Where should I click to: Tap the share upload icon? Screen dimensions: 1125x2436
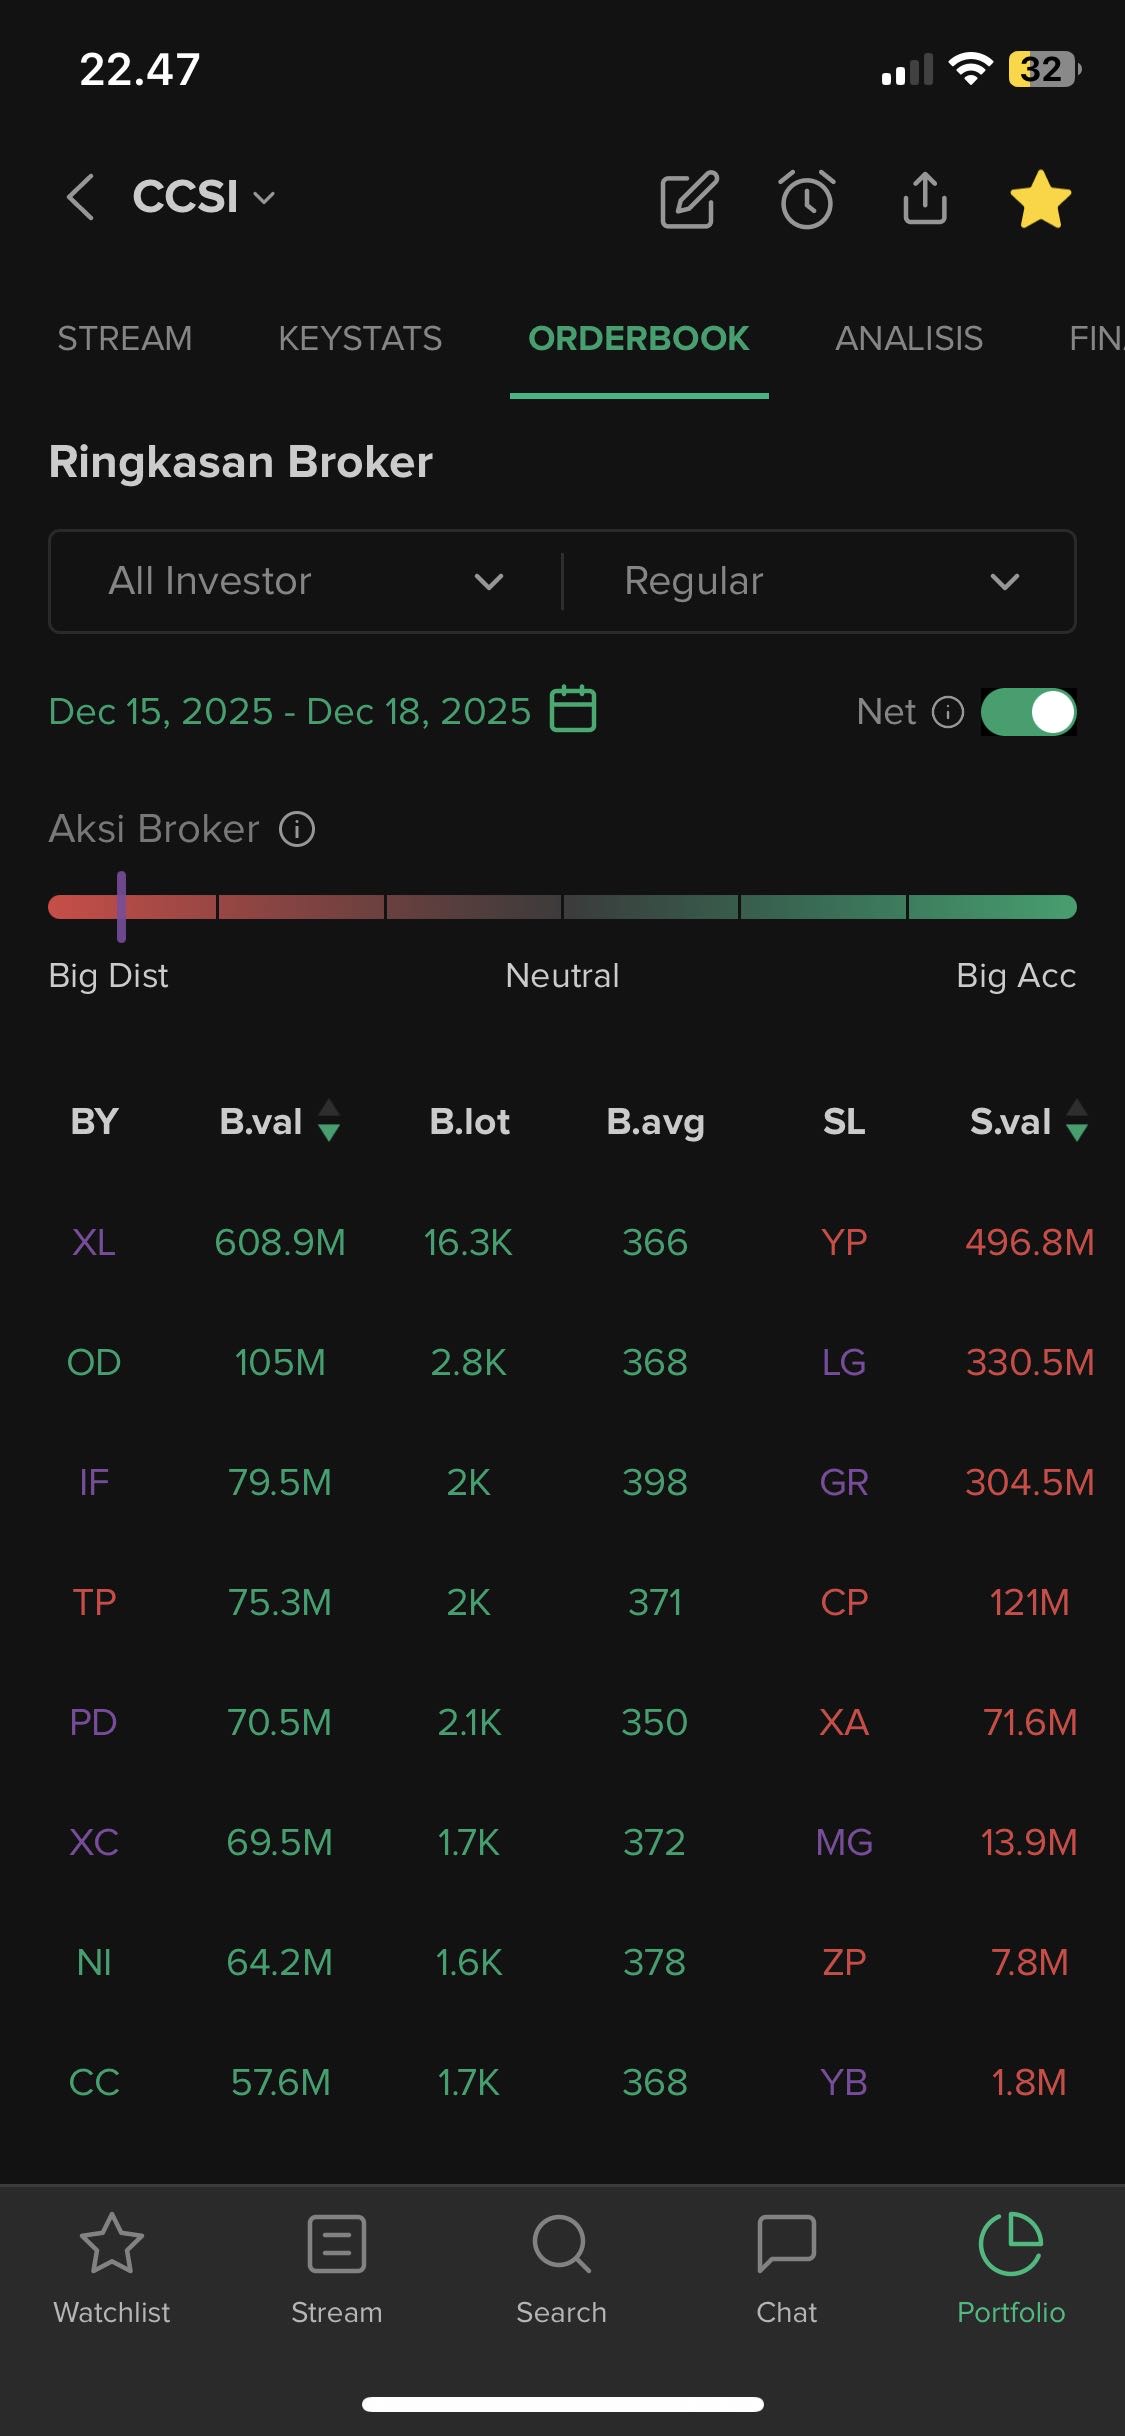[x=925, y=198]
